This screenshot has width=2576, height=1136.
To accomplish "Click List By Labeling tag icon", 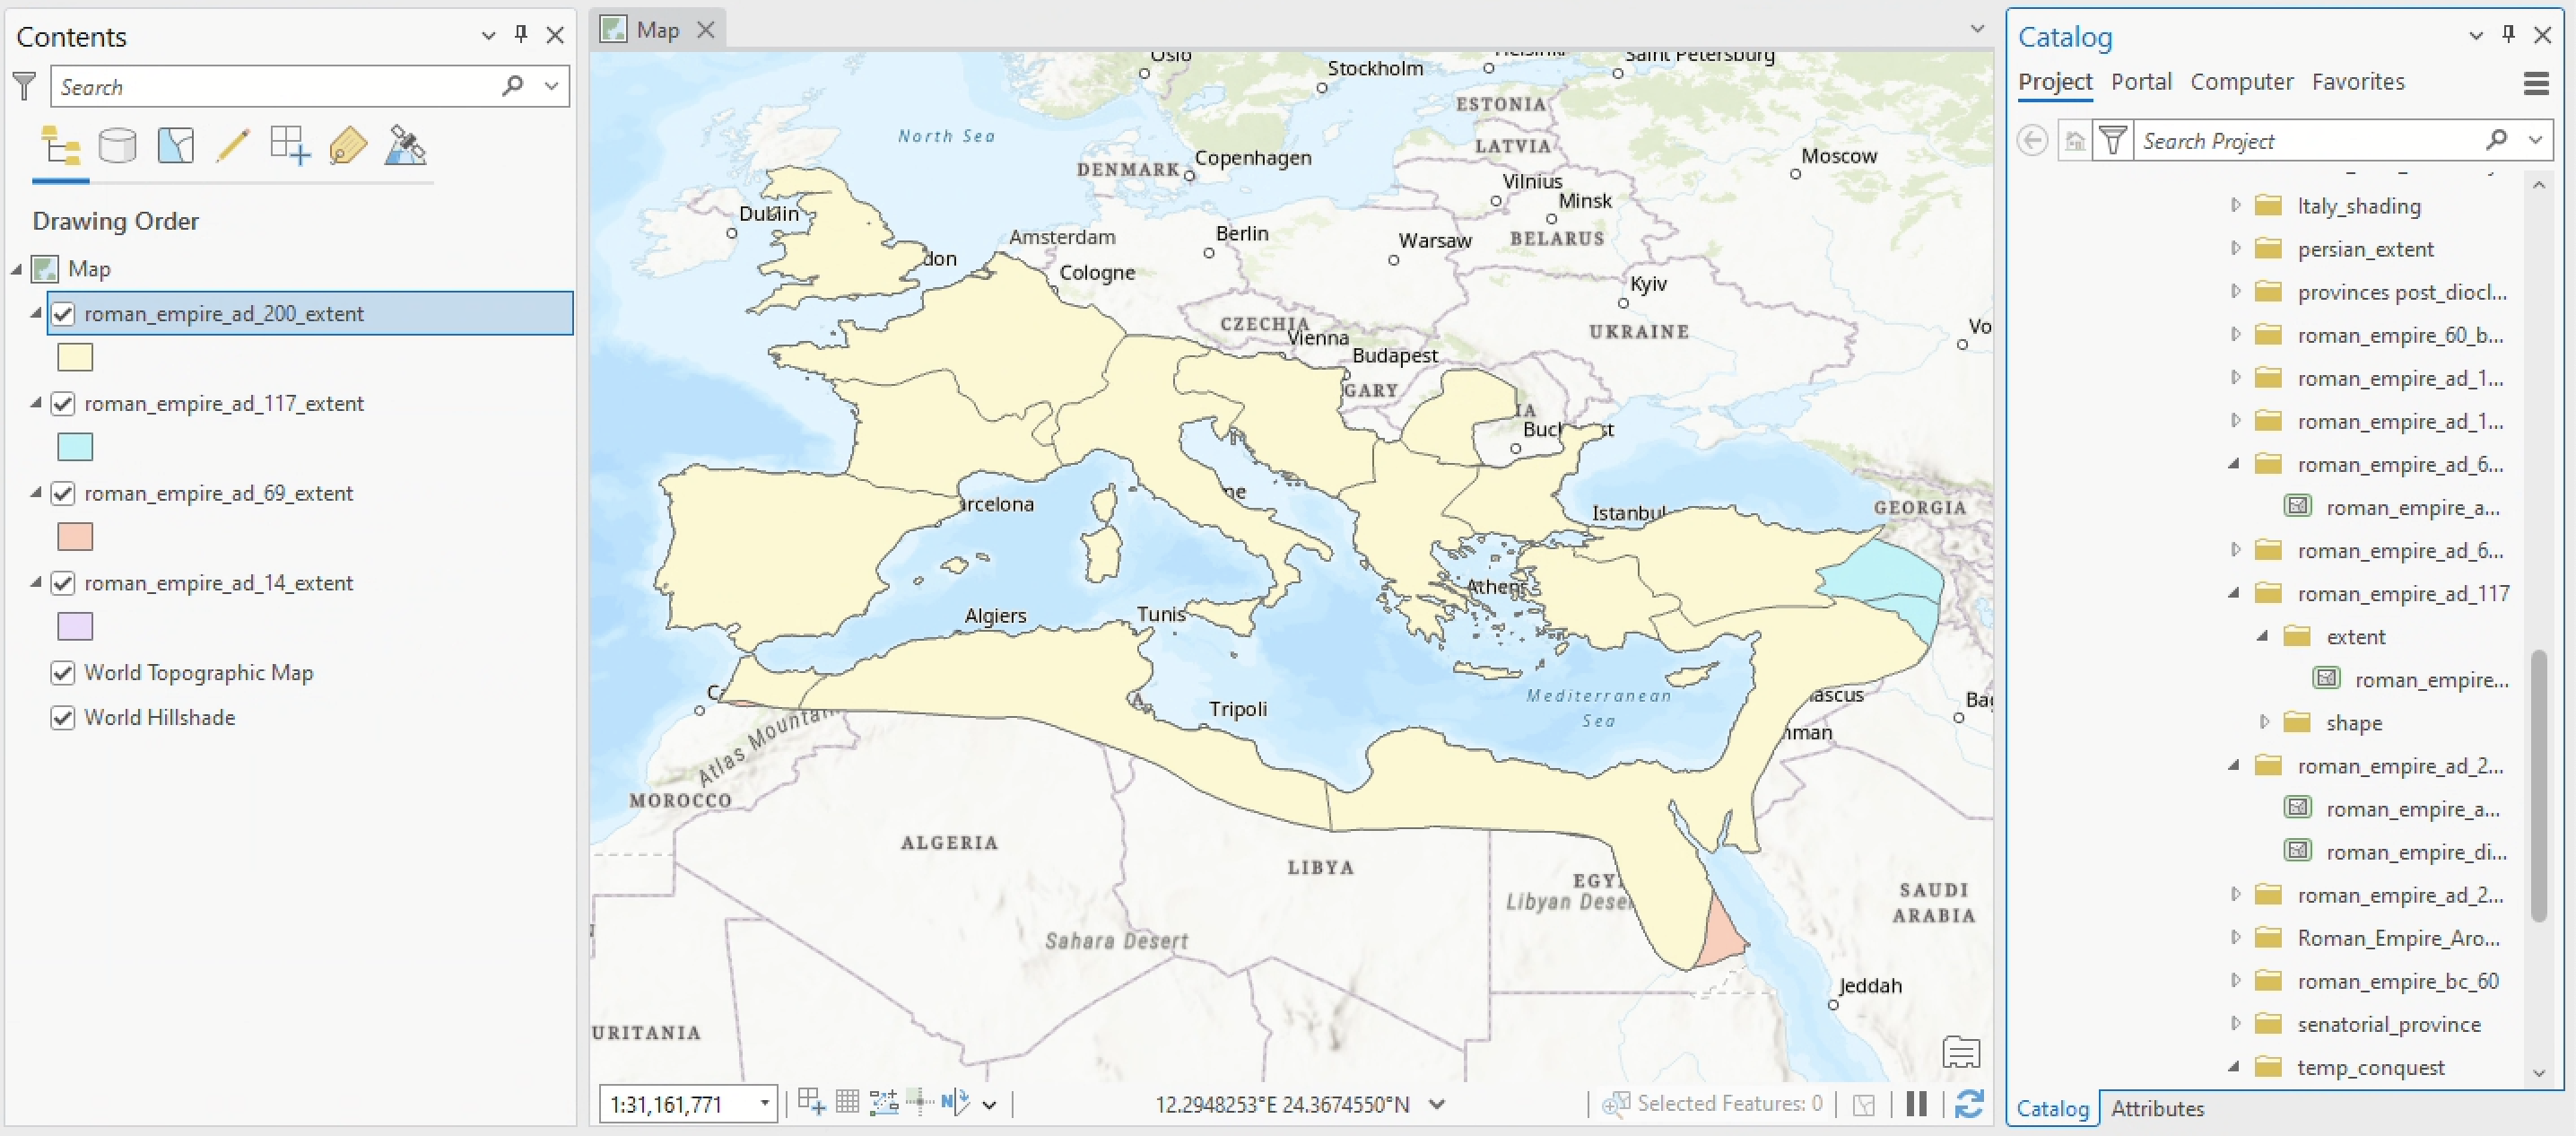I will tap(347, 147).
